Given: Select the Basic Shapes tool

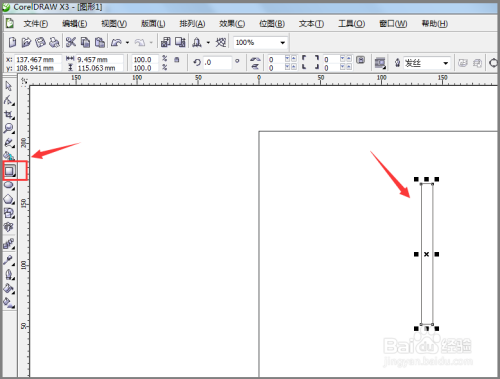Looking at the screenshot, I should pos(9,213).
